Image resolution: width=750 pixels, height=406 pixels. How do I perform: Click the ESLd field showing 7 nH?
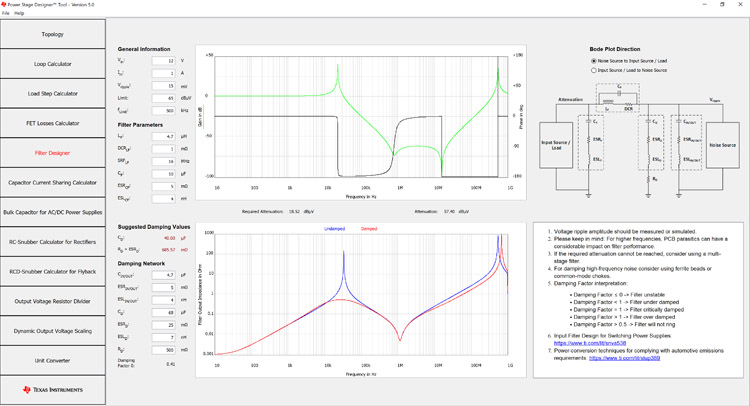(x=164, y=337)
